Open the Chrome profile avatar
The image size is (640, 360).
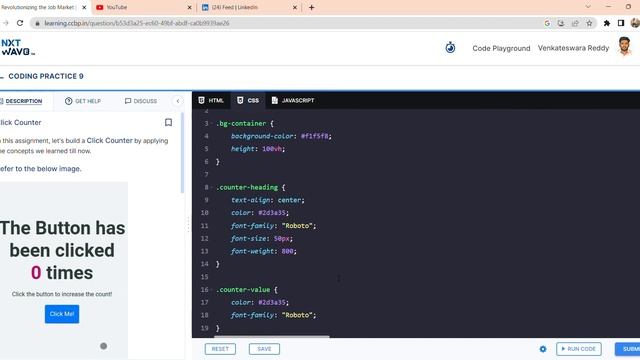(635, 23)
